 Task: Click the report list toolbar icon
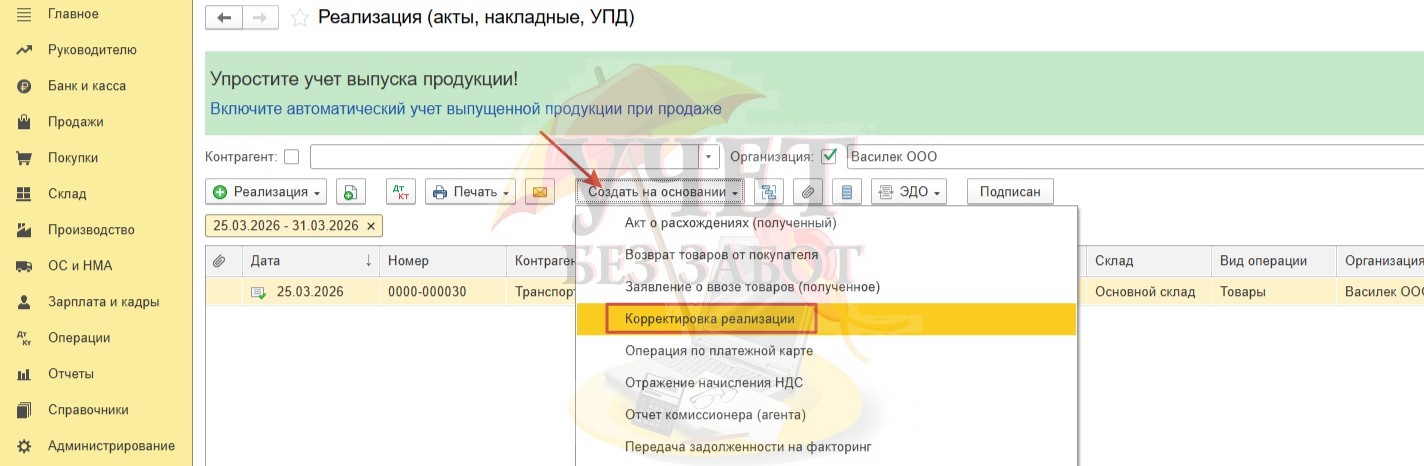pos(847,192)
